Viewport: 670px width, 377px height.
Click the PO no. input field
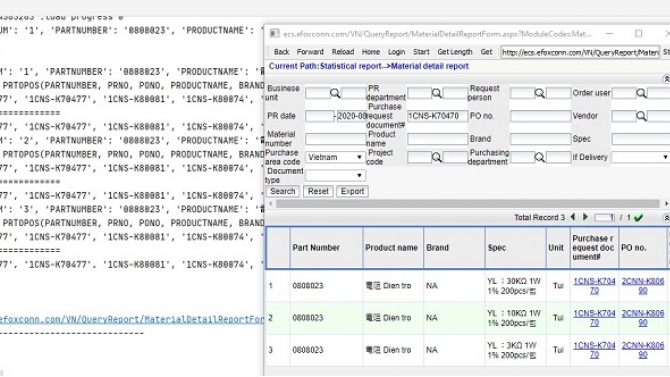(x=540, y=116)
